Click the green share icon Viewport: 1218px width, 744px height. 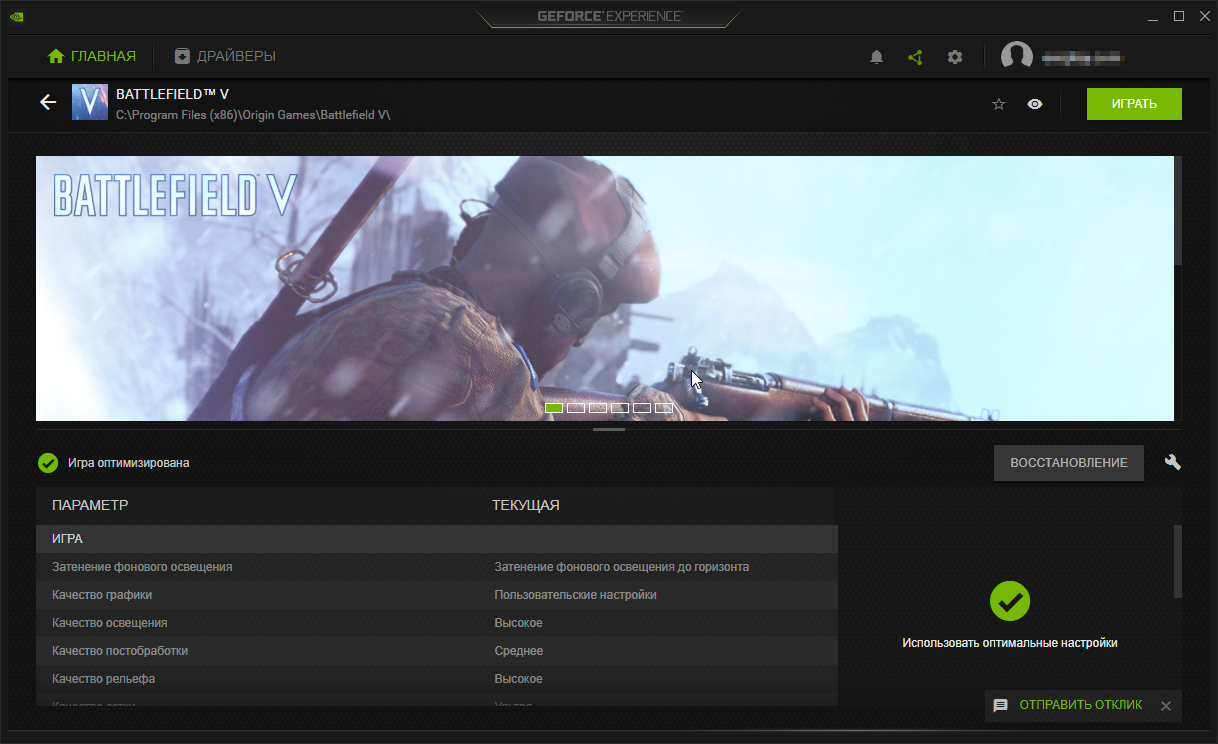pos(915,57)
